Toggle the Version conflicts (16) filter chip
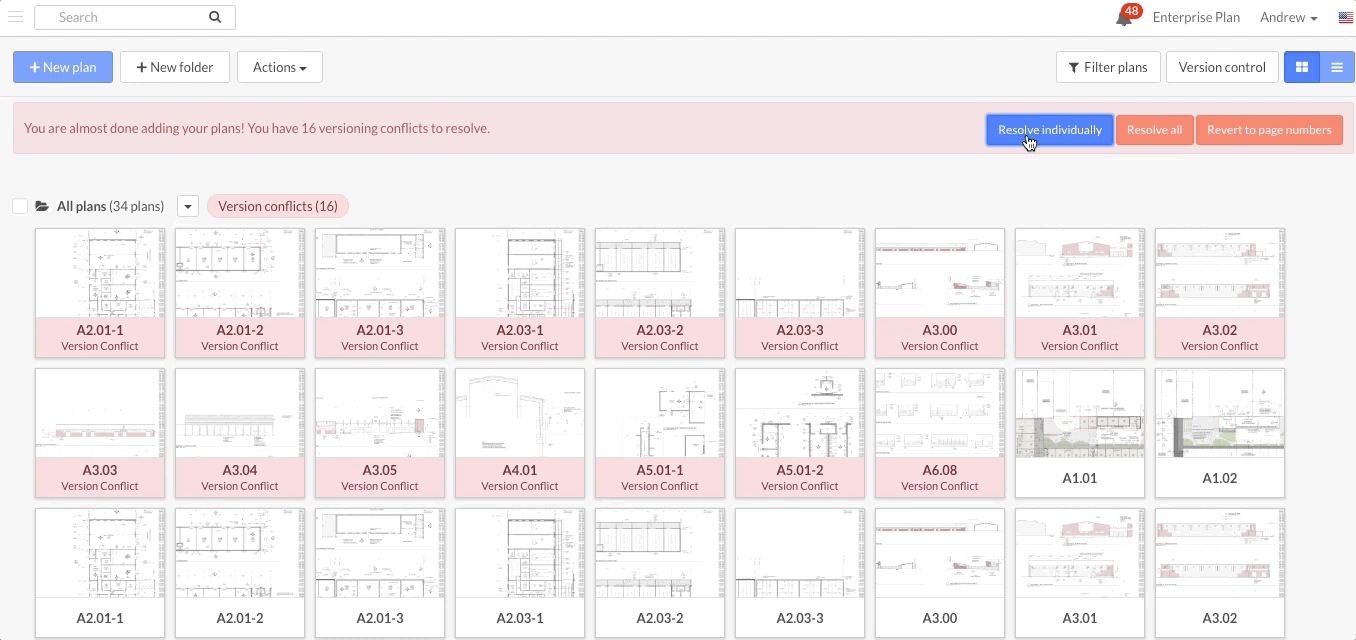This screenshot has width=1356, height=640. pos(277,206)
